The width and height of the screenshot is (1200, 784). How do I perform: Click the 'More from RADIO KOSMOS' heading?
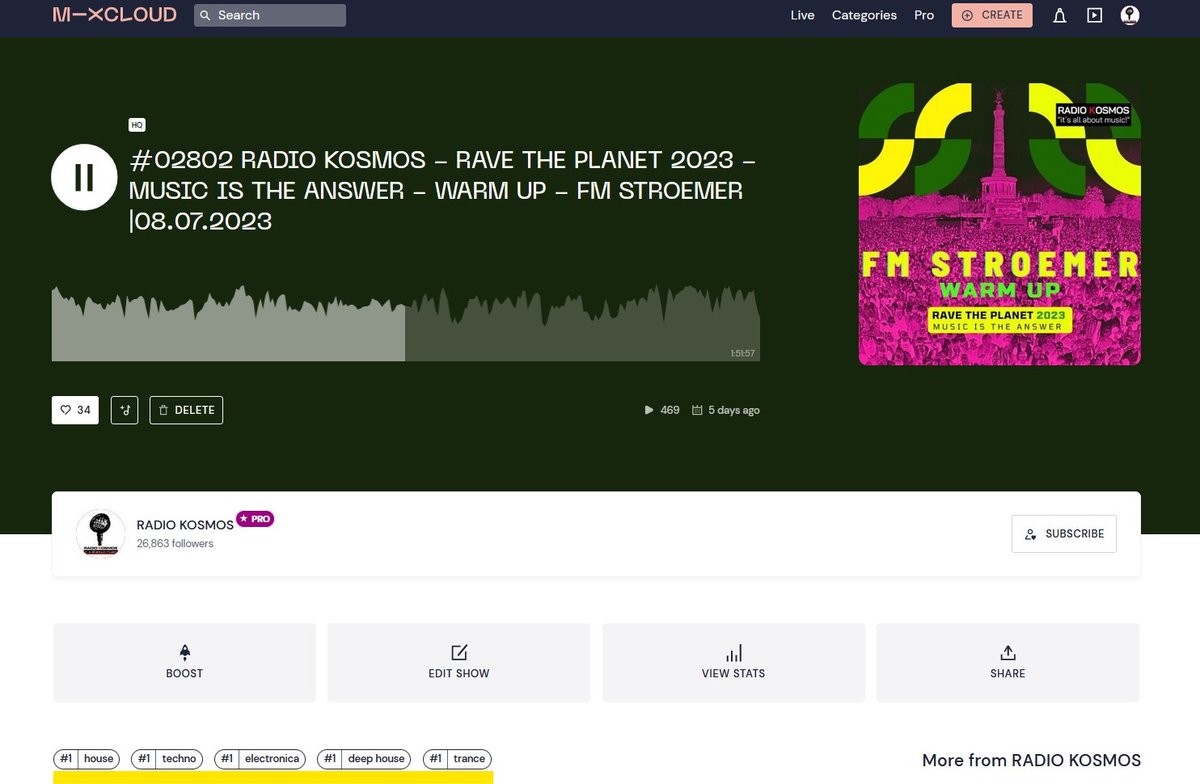[1031, 760]
